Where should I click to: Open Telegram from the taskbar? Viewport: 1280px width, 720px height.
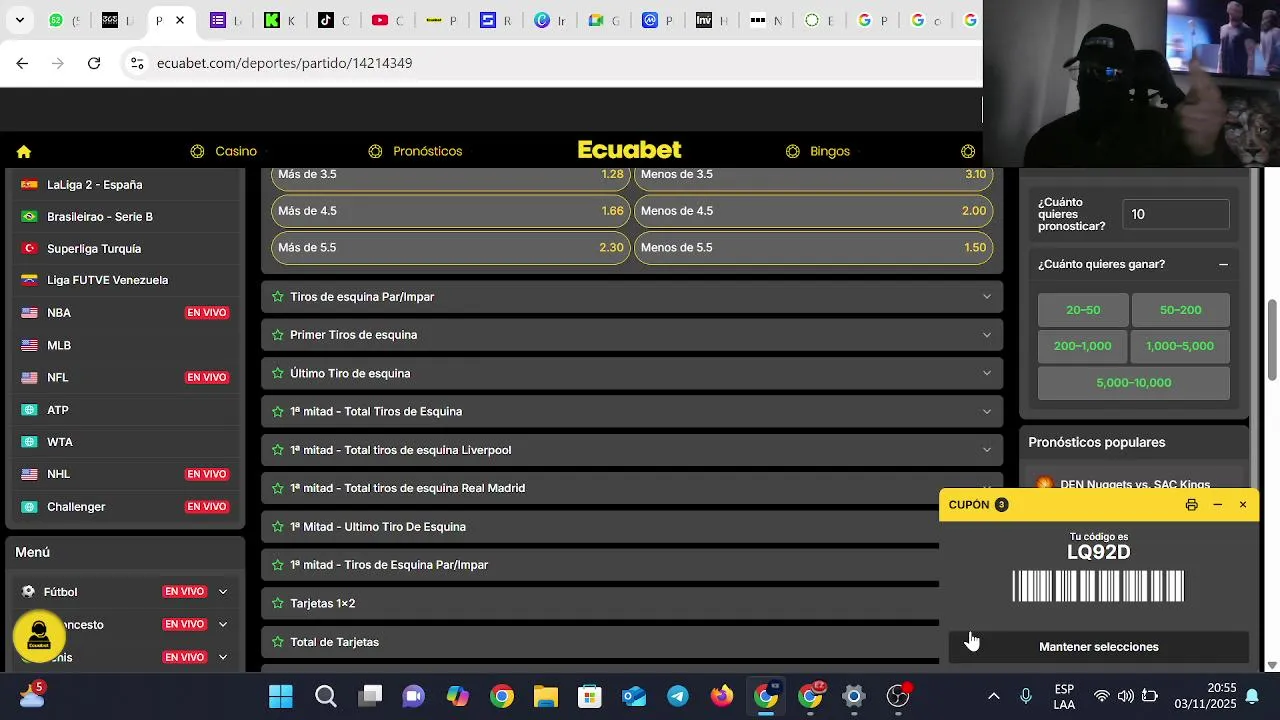tap(678, 696)
